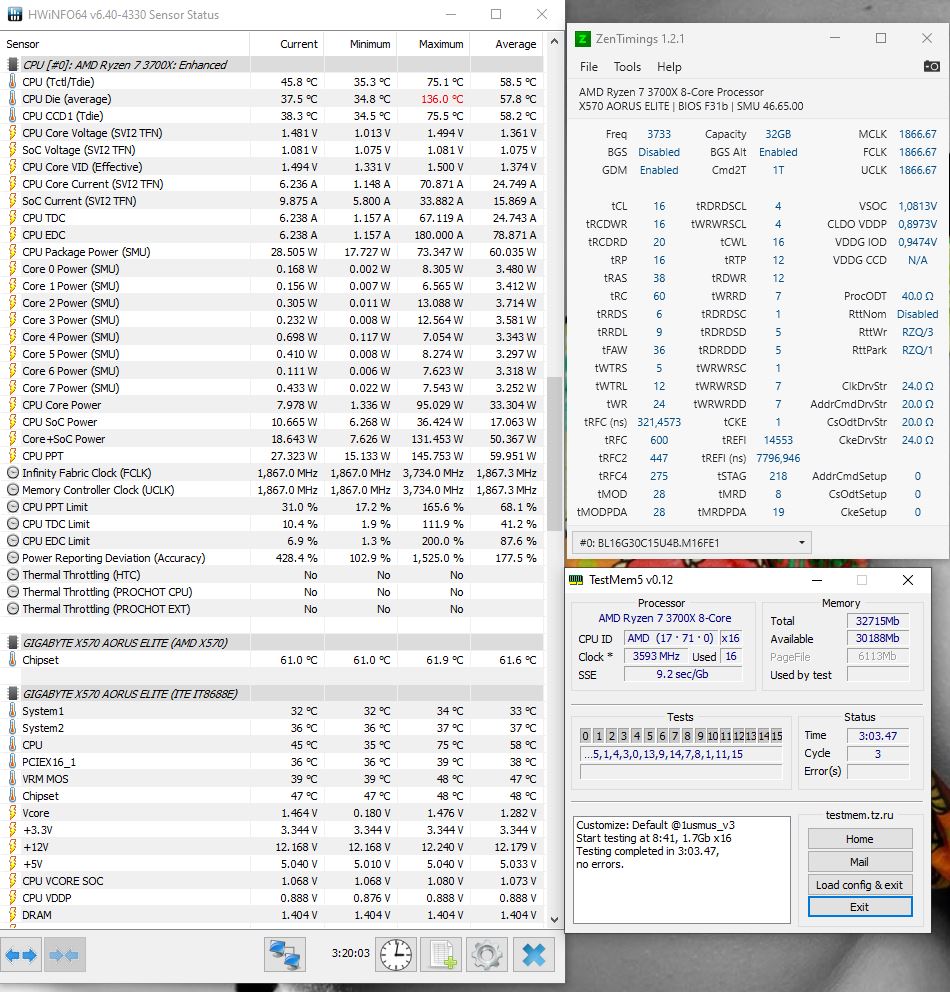The image size is (950, 992).
Task: Click lightning icon for CPU Core Voltage
Action: [12, 133]
